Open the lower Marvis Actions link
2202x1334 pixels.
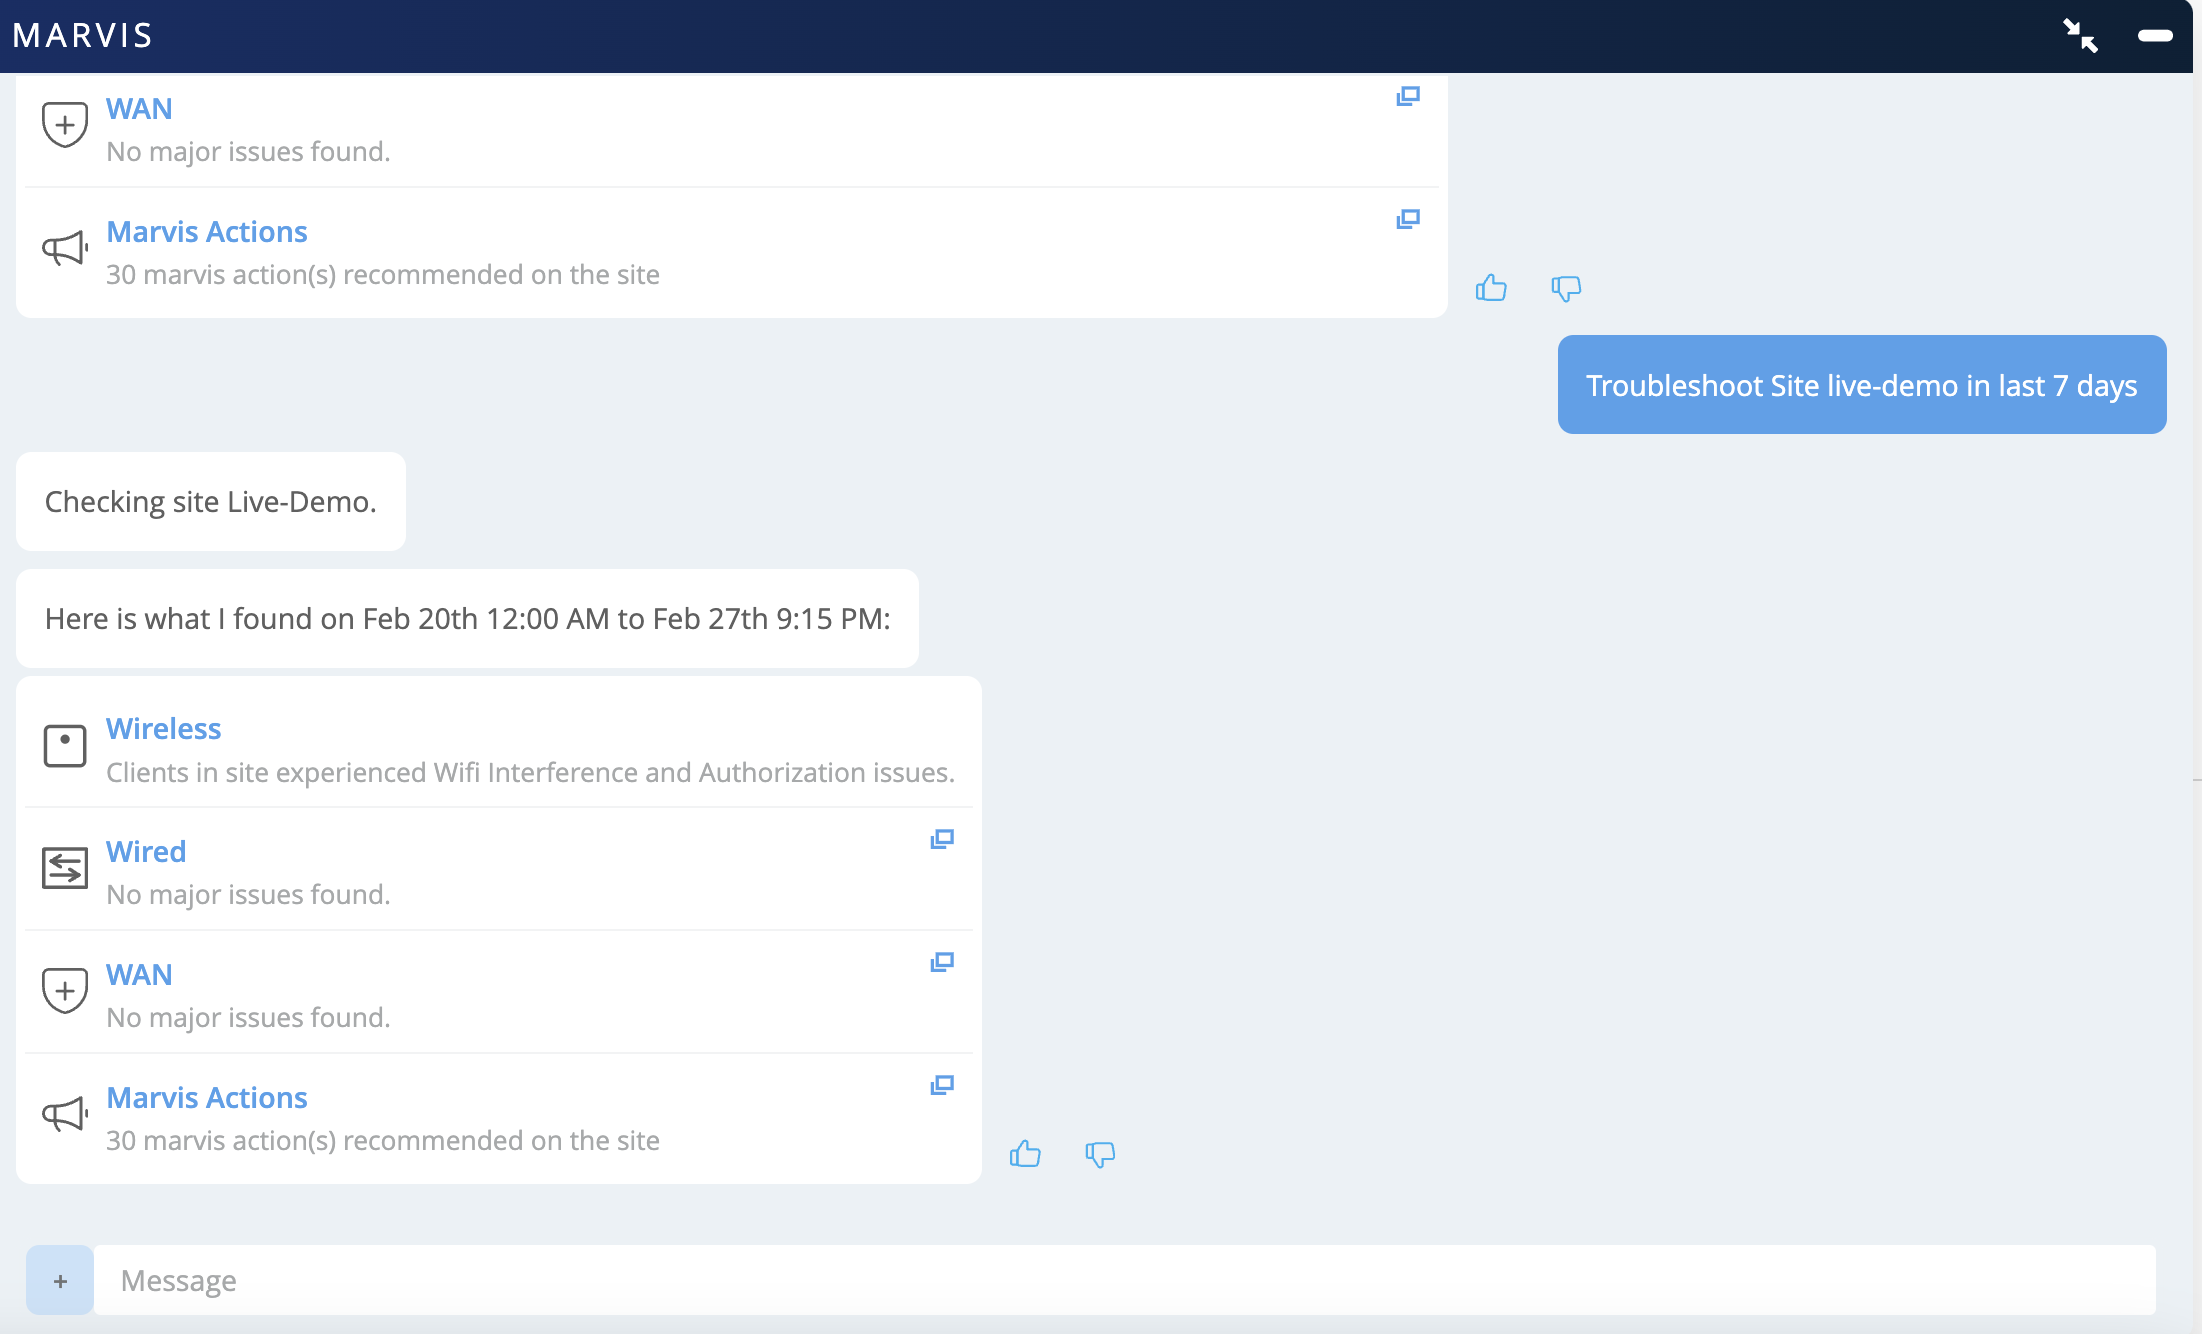click(x=207, y=1098)
